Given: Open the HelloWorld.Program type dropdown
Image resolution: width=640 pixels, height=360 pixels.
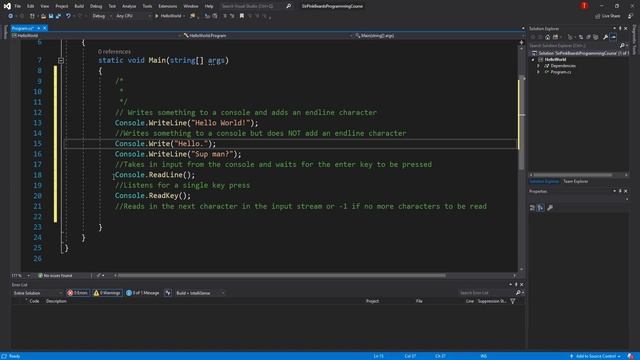Looking at the screenshot, I should (268, 36).
